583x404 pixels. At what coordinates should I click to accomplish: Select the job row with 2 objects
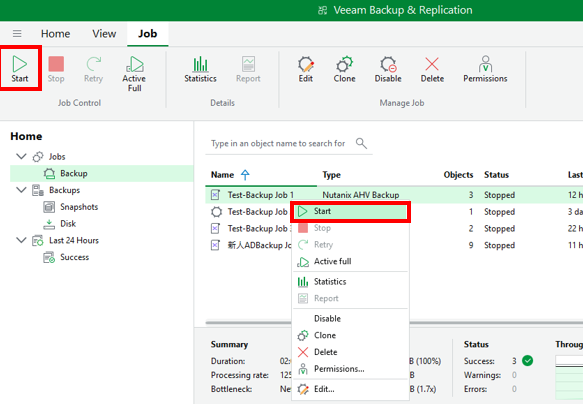495,228
